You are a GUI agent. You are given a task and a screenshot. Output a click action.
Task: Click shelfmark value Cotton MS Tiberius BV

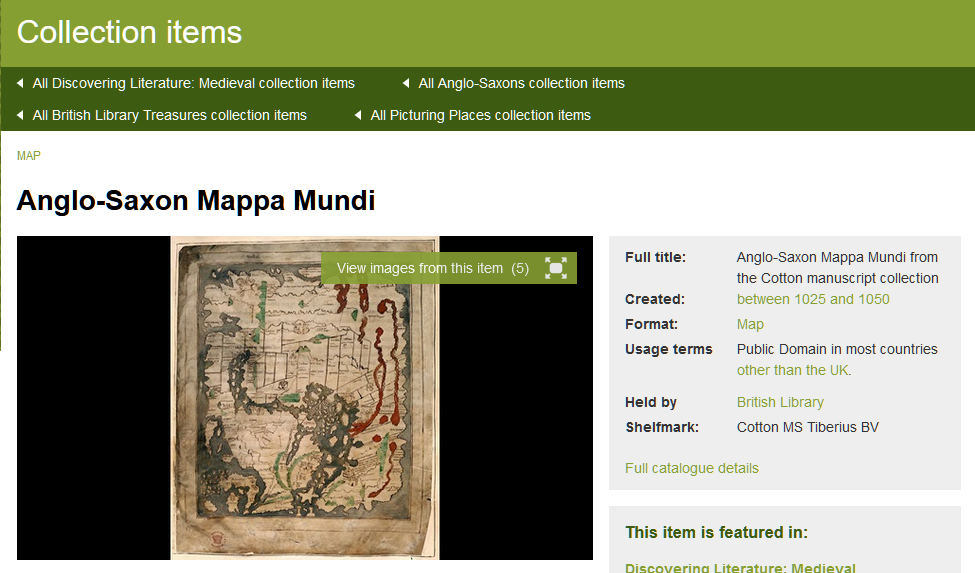coord(808,428)
